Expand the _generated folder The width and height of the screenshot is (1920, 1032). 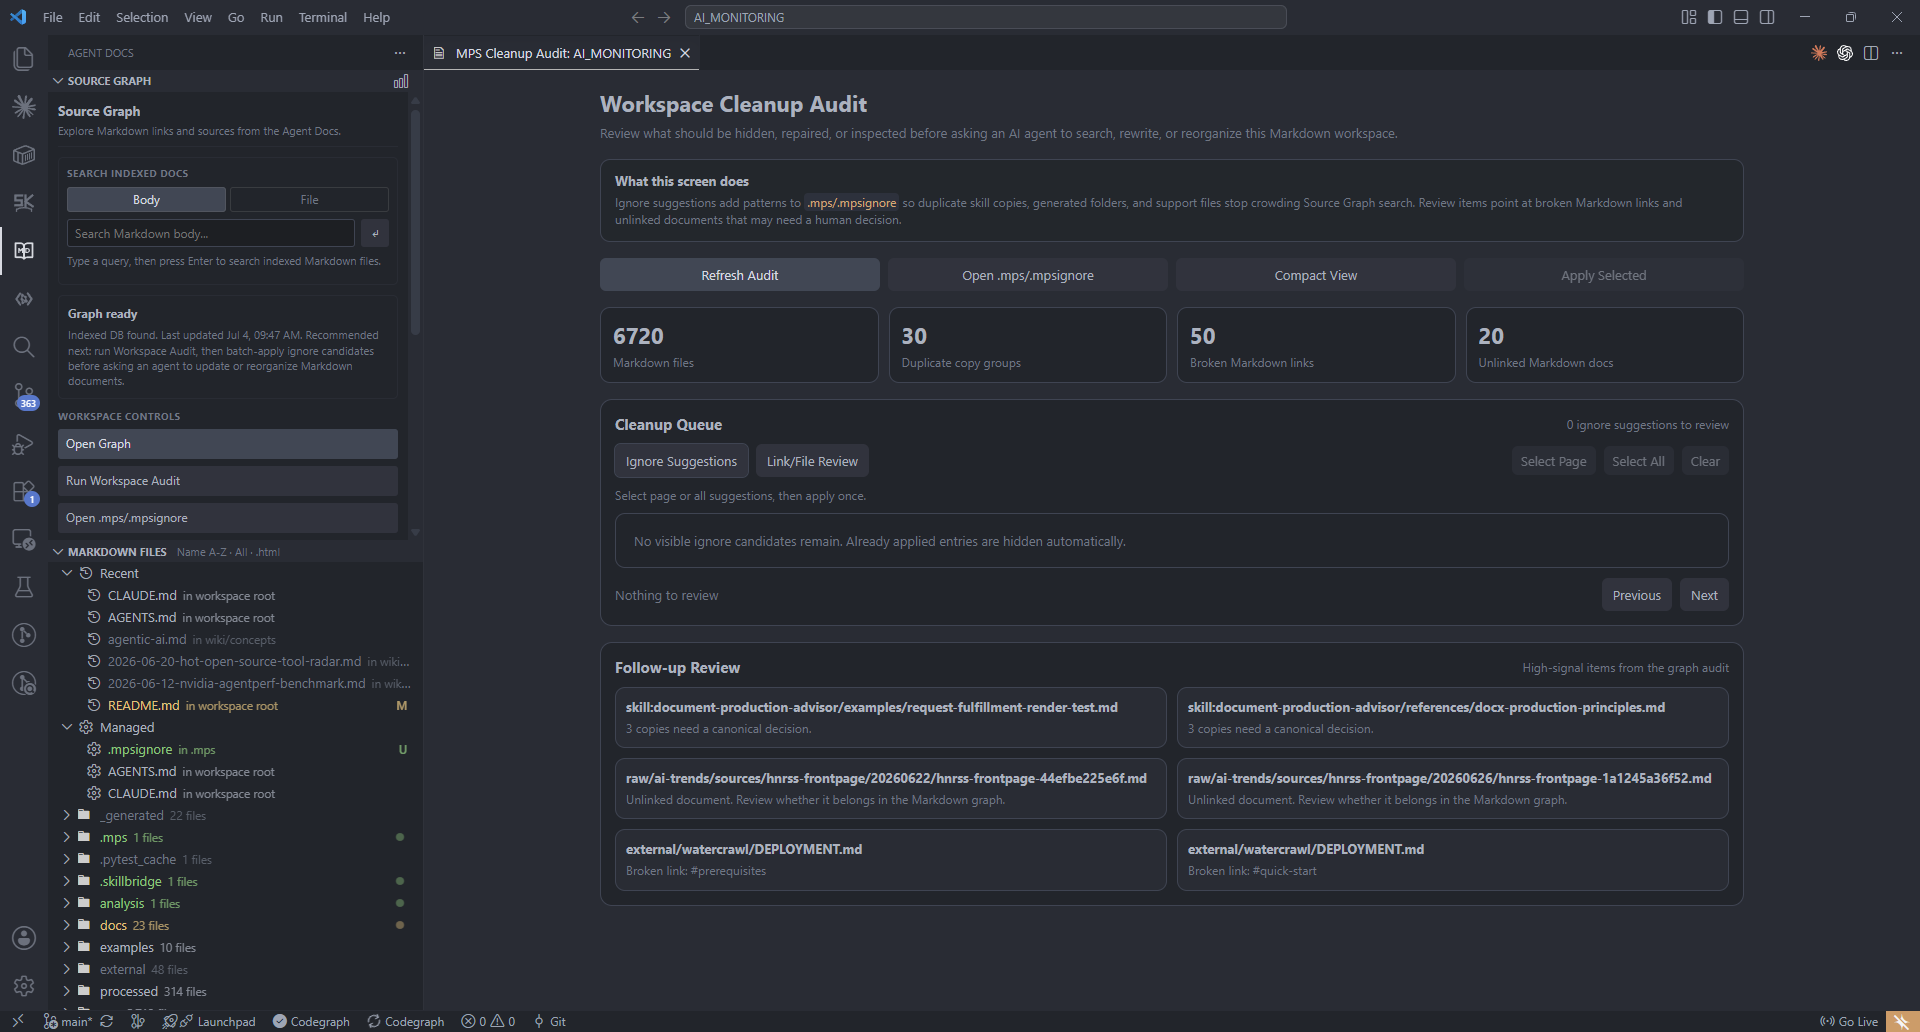pyautogui.click(x=67, y=815)
